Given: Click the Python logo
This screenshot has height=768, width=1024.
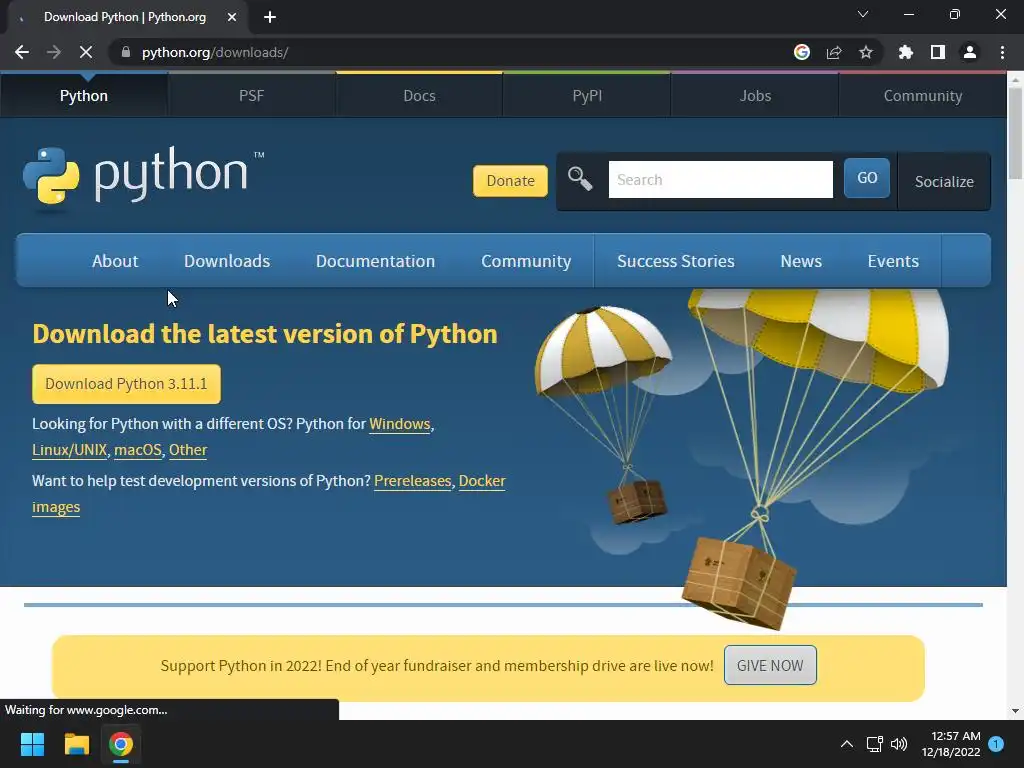Looking at the screenshot, I should pos(143,175).
